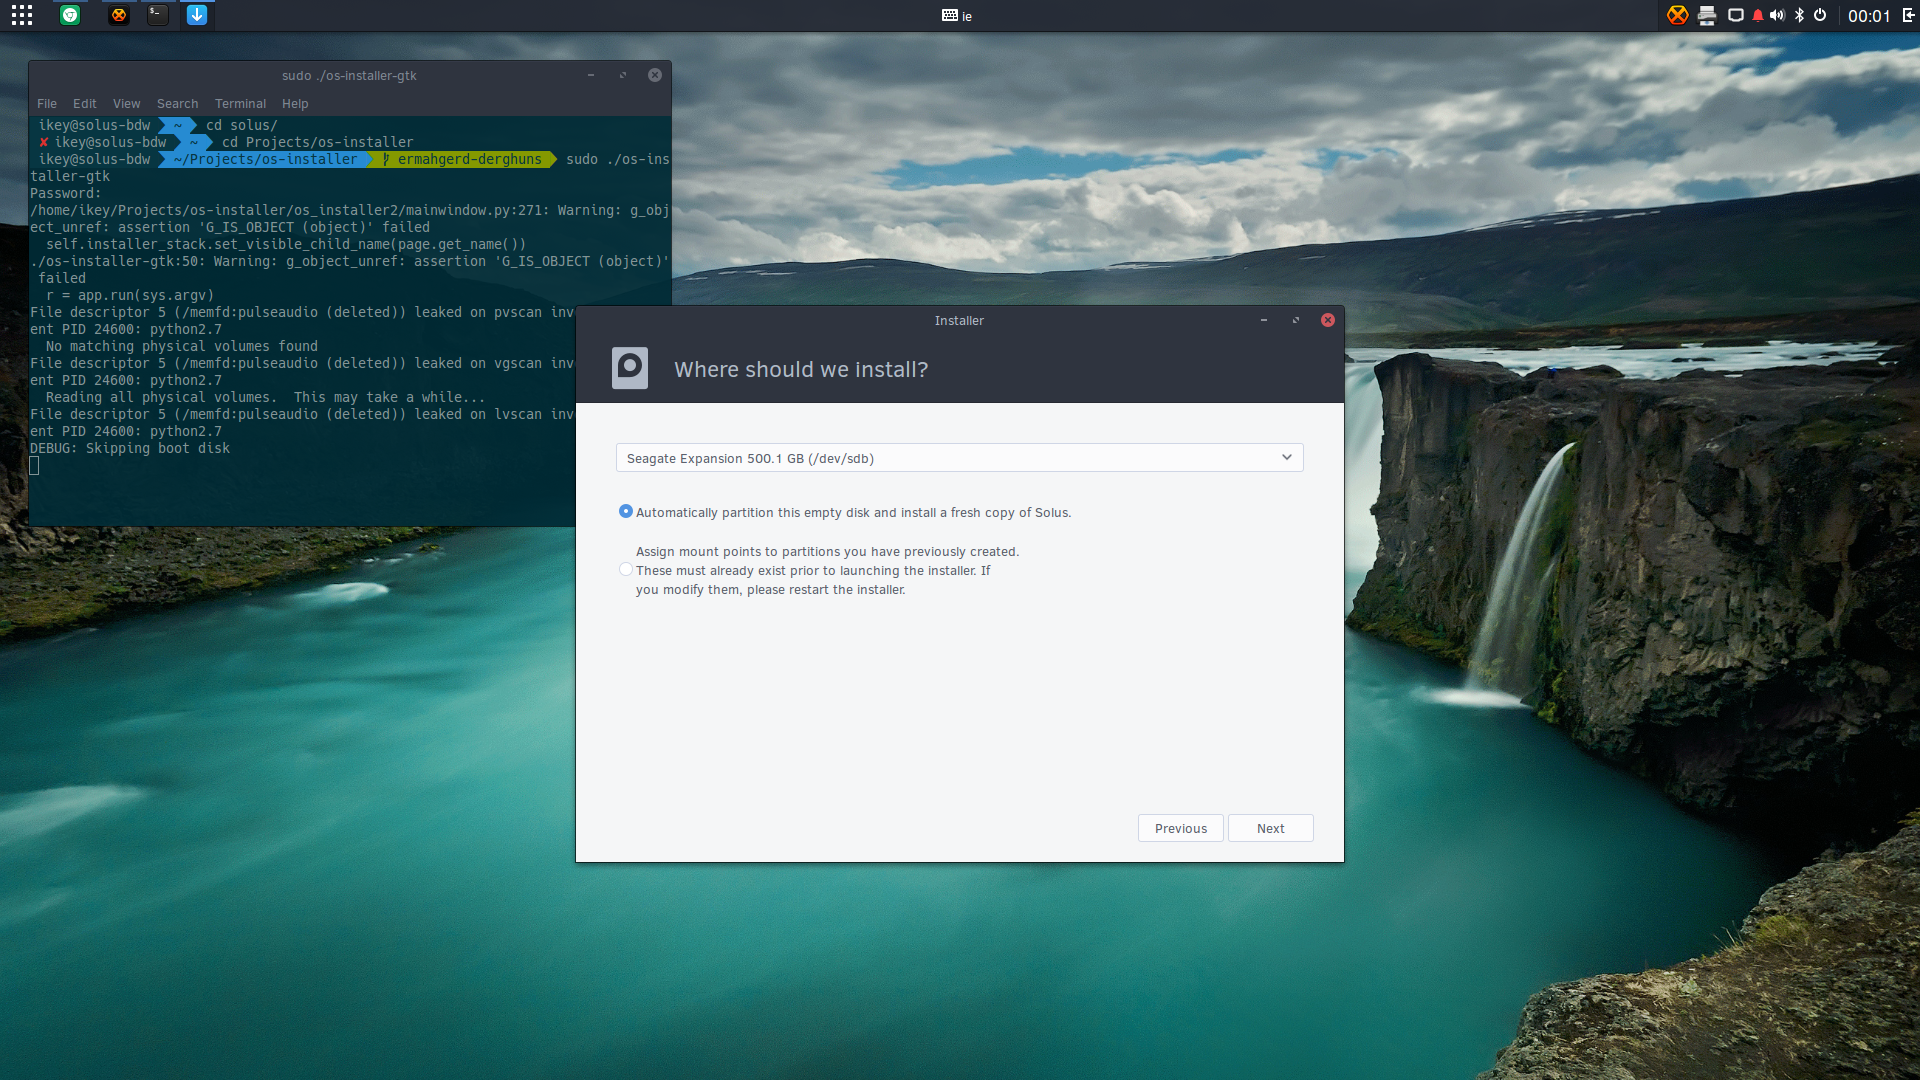
Task: Click the Next button in Installer
Action: [x=1271, y=828]
